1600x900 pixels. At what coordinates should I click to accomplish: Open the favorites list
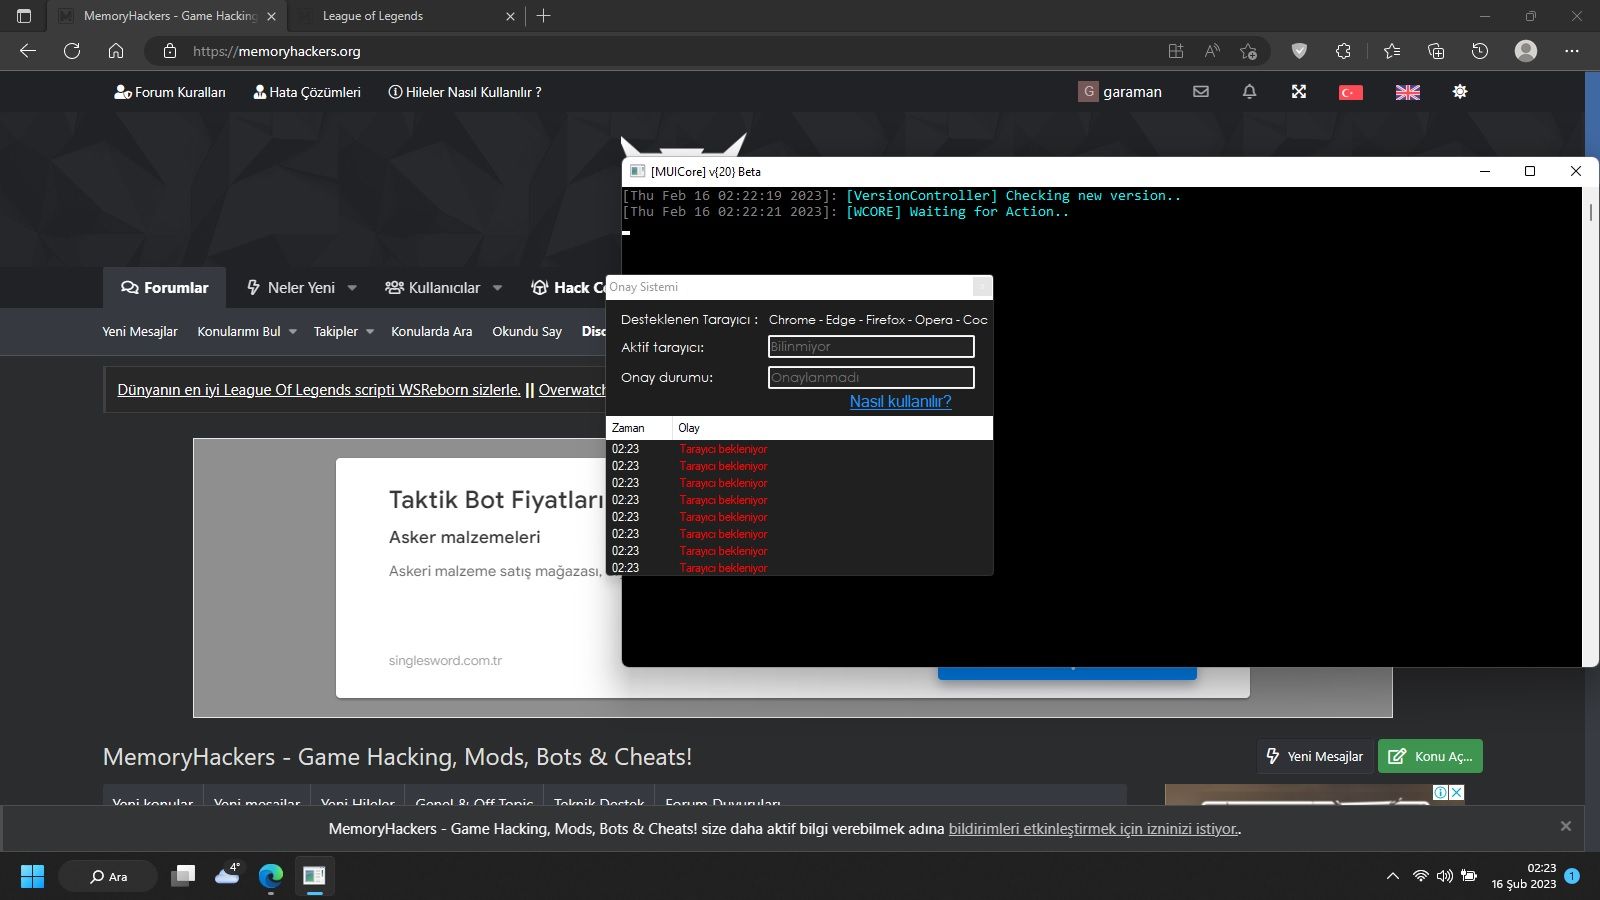(1392, 51)
